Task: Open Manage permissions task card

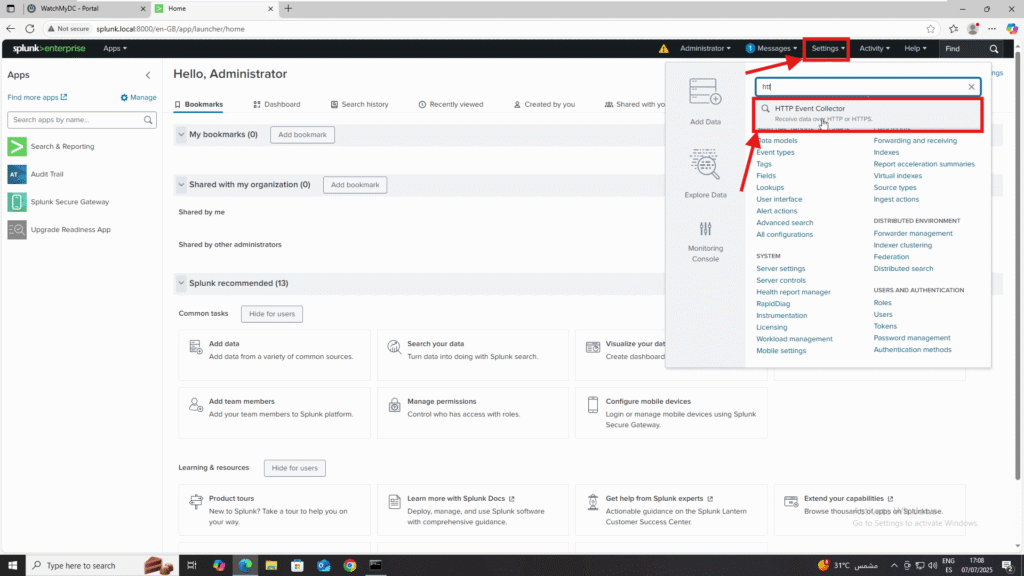Action: click(x=473, y=413)
